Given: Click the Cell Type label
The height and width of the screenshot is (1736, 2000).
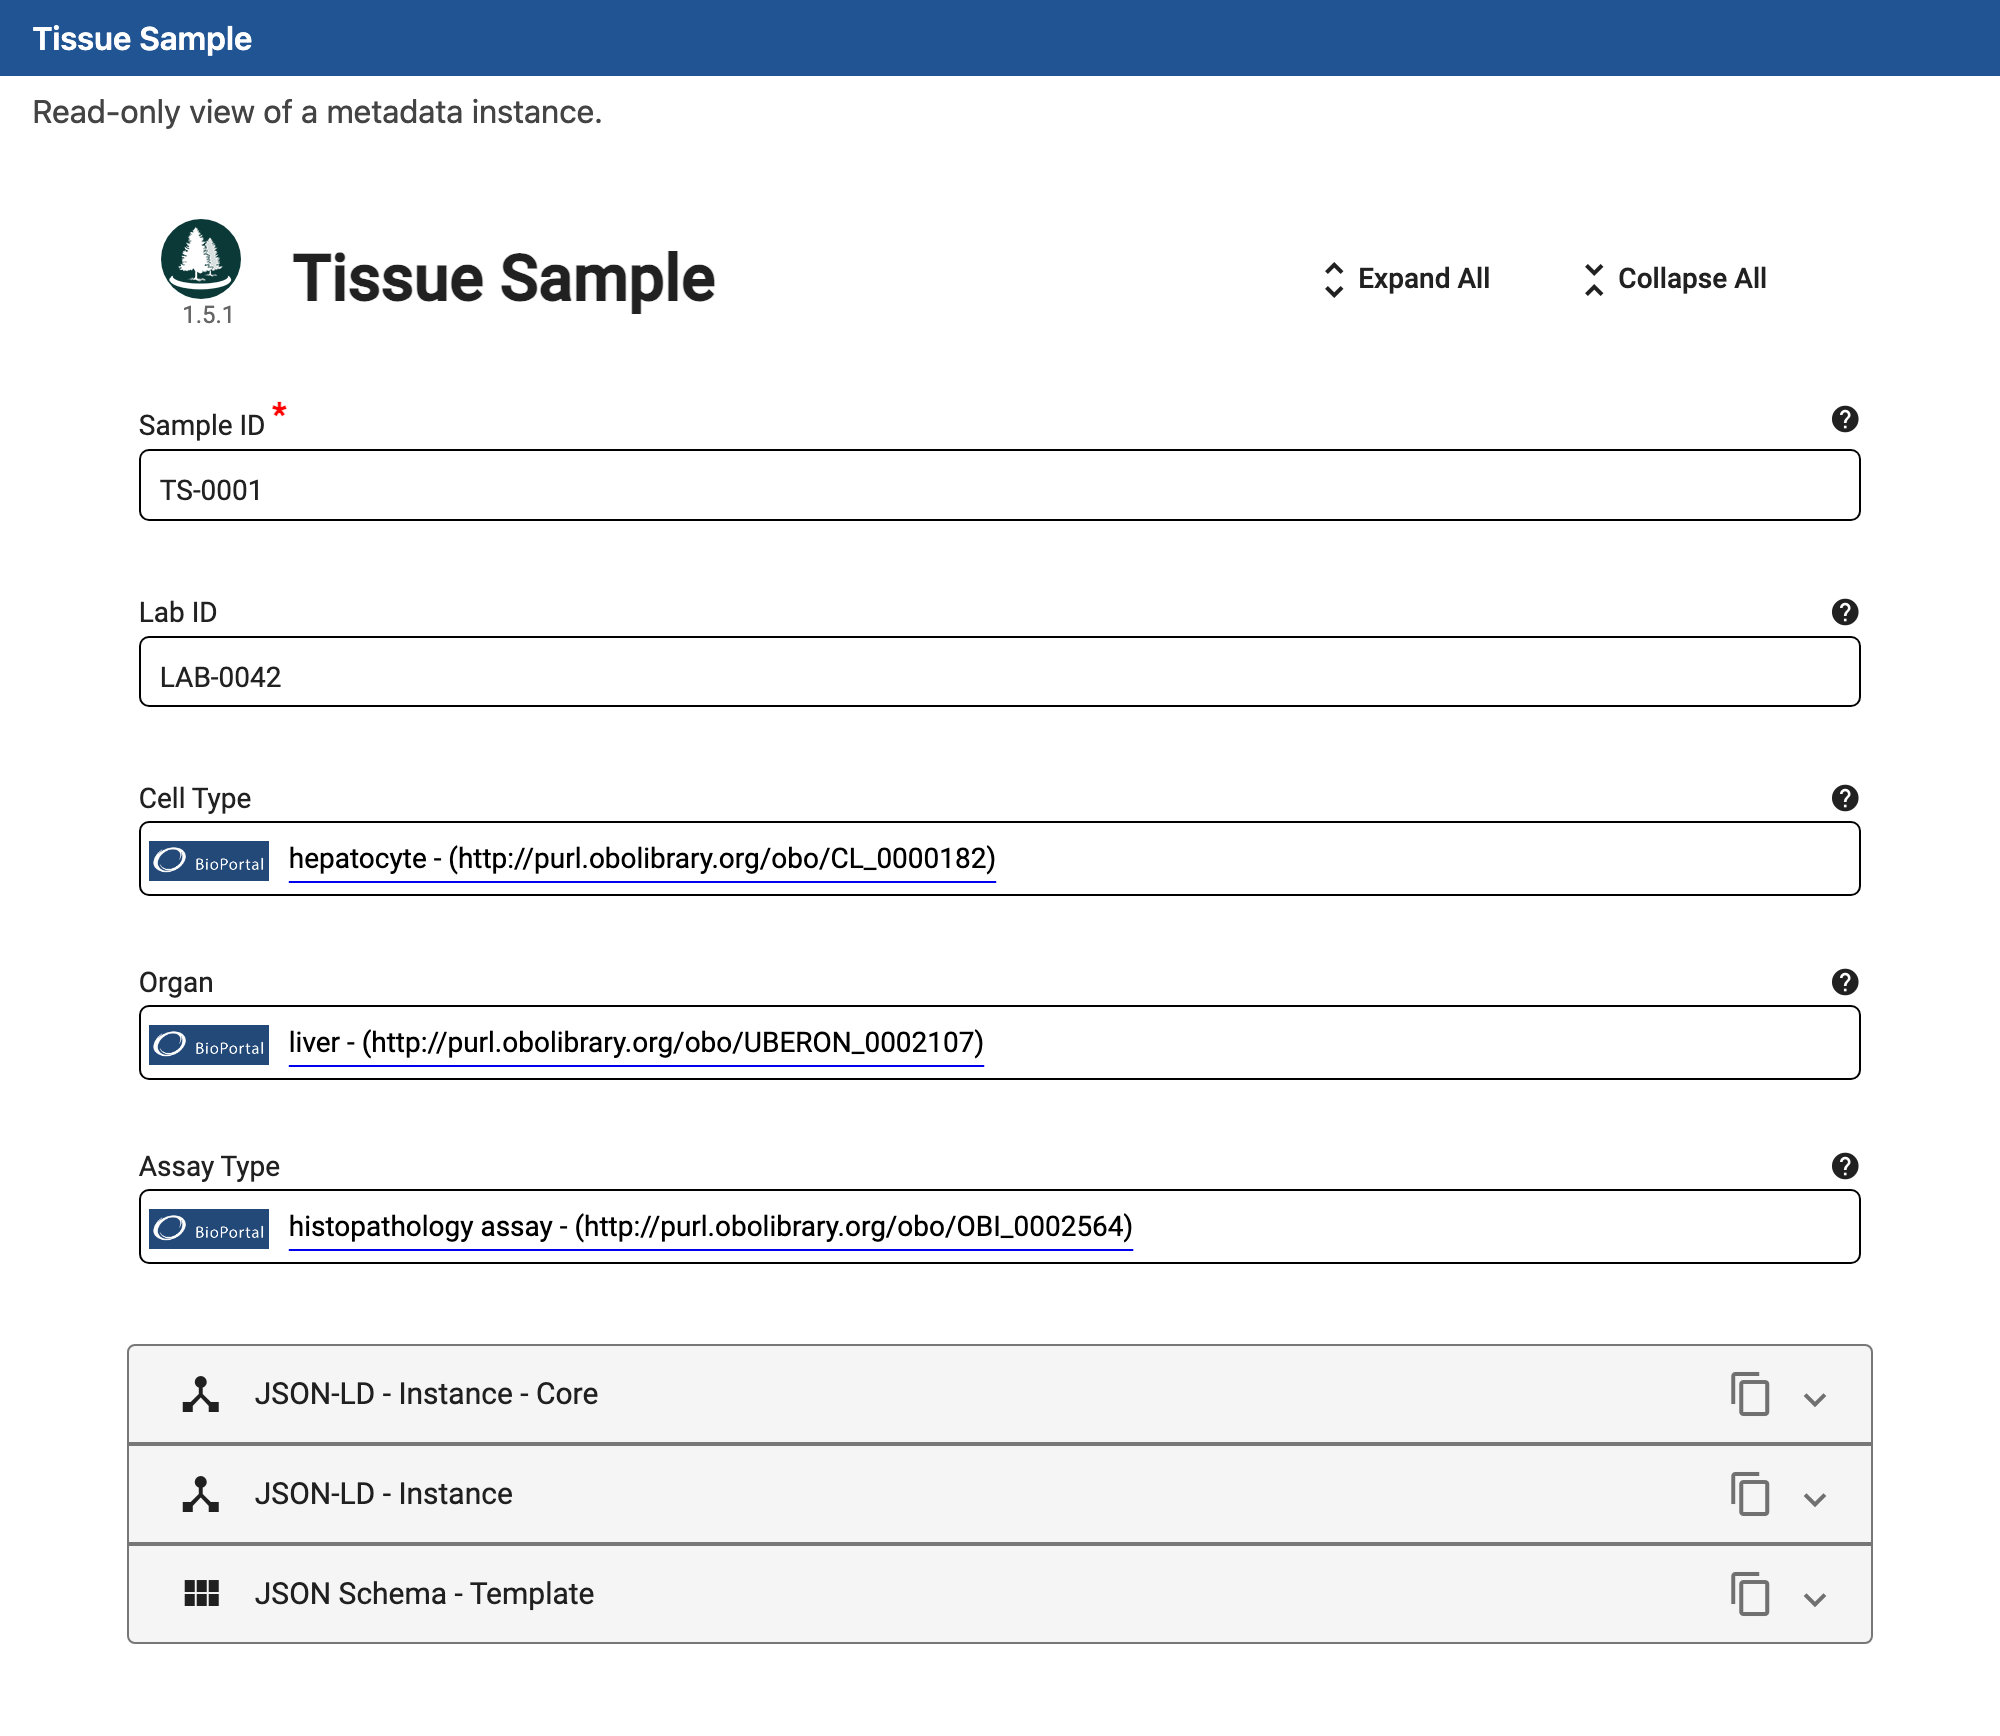Looking at the screenshot, I should [x=195, y=798].
